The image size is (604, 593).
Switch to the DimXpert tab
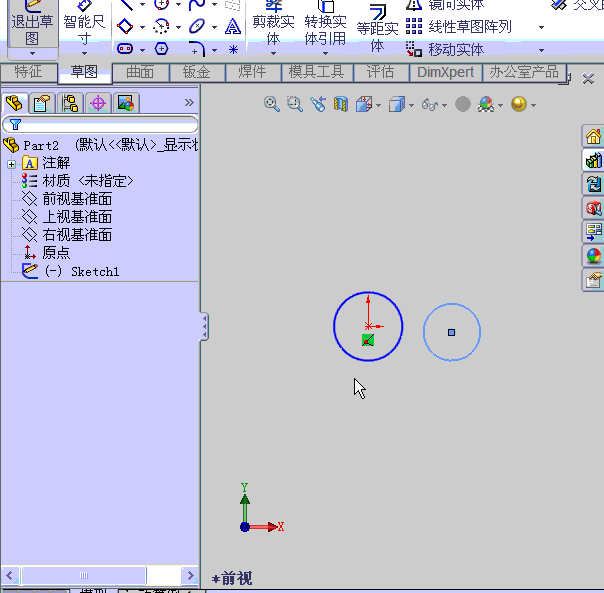pos(445,72)
